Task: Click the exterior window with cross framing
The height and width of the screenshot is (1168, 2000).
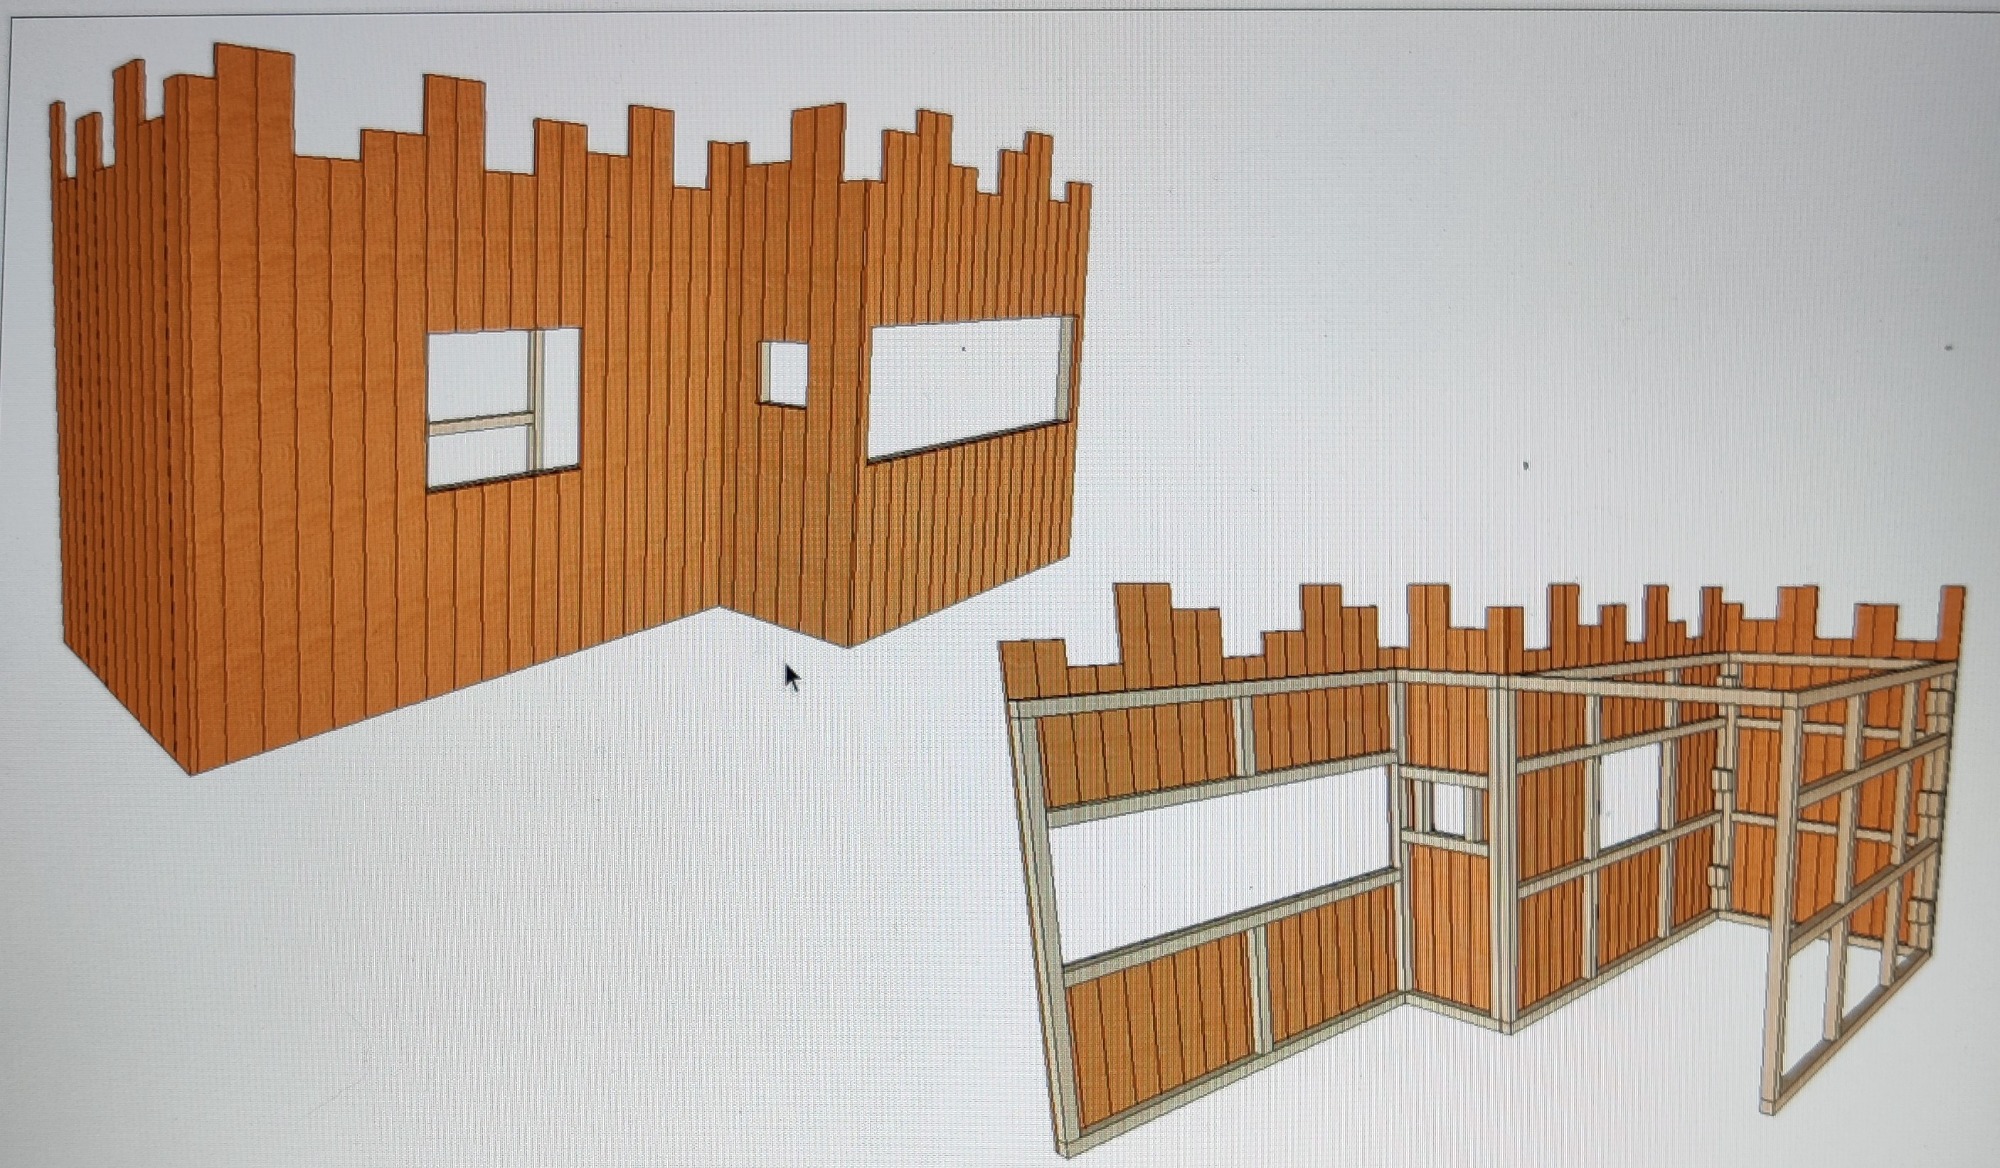Action: pos(504,408)
